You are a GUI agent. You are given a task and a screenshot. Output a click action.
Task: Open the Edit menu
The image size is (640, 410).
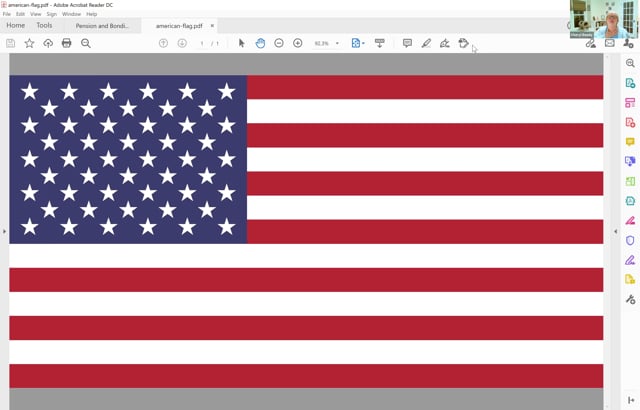[20, 14]
